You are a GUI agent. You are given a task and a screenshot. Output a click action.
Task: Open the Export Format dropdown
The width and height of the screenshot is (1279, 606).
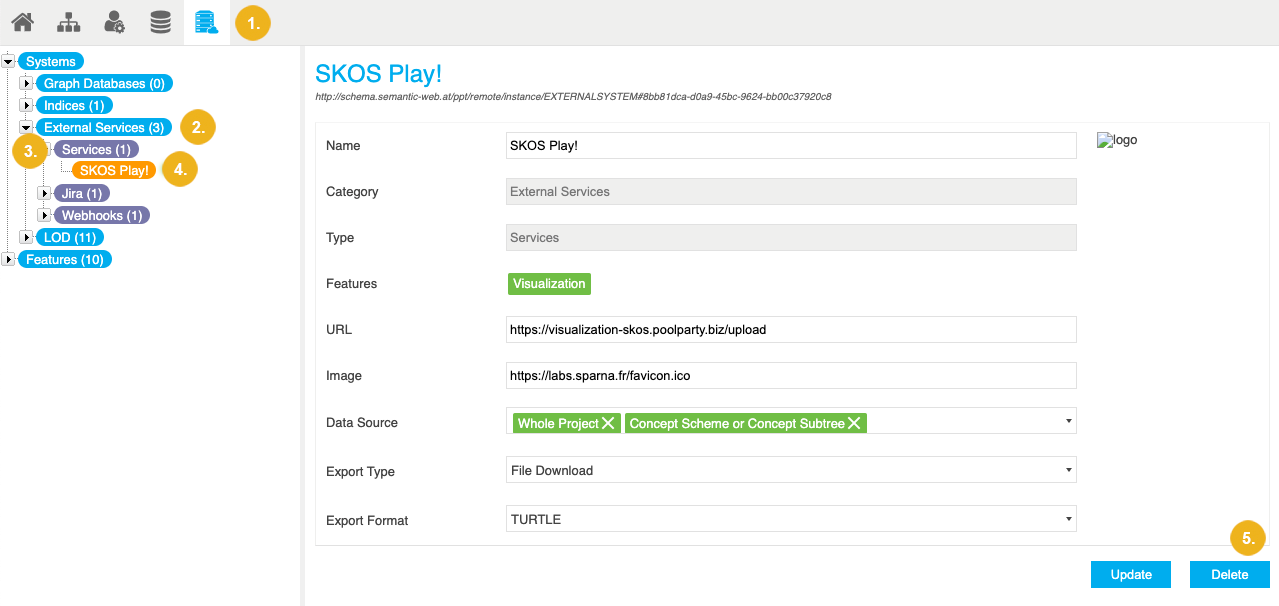click(792, 519)
